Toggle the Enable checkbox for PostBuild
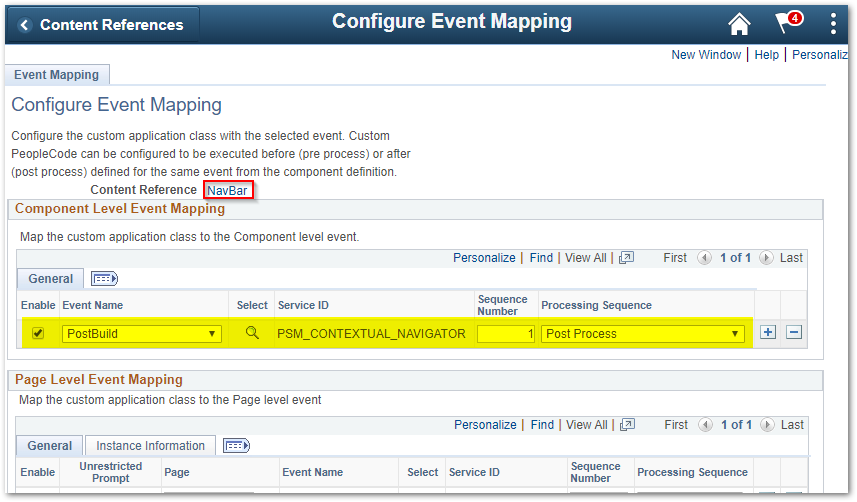 (x=38, y=333)
